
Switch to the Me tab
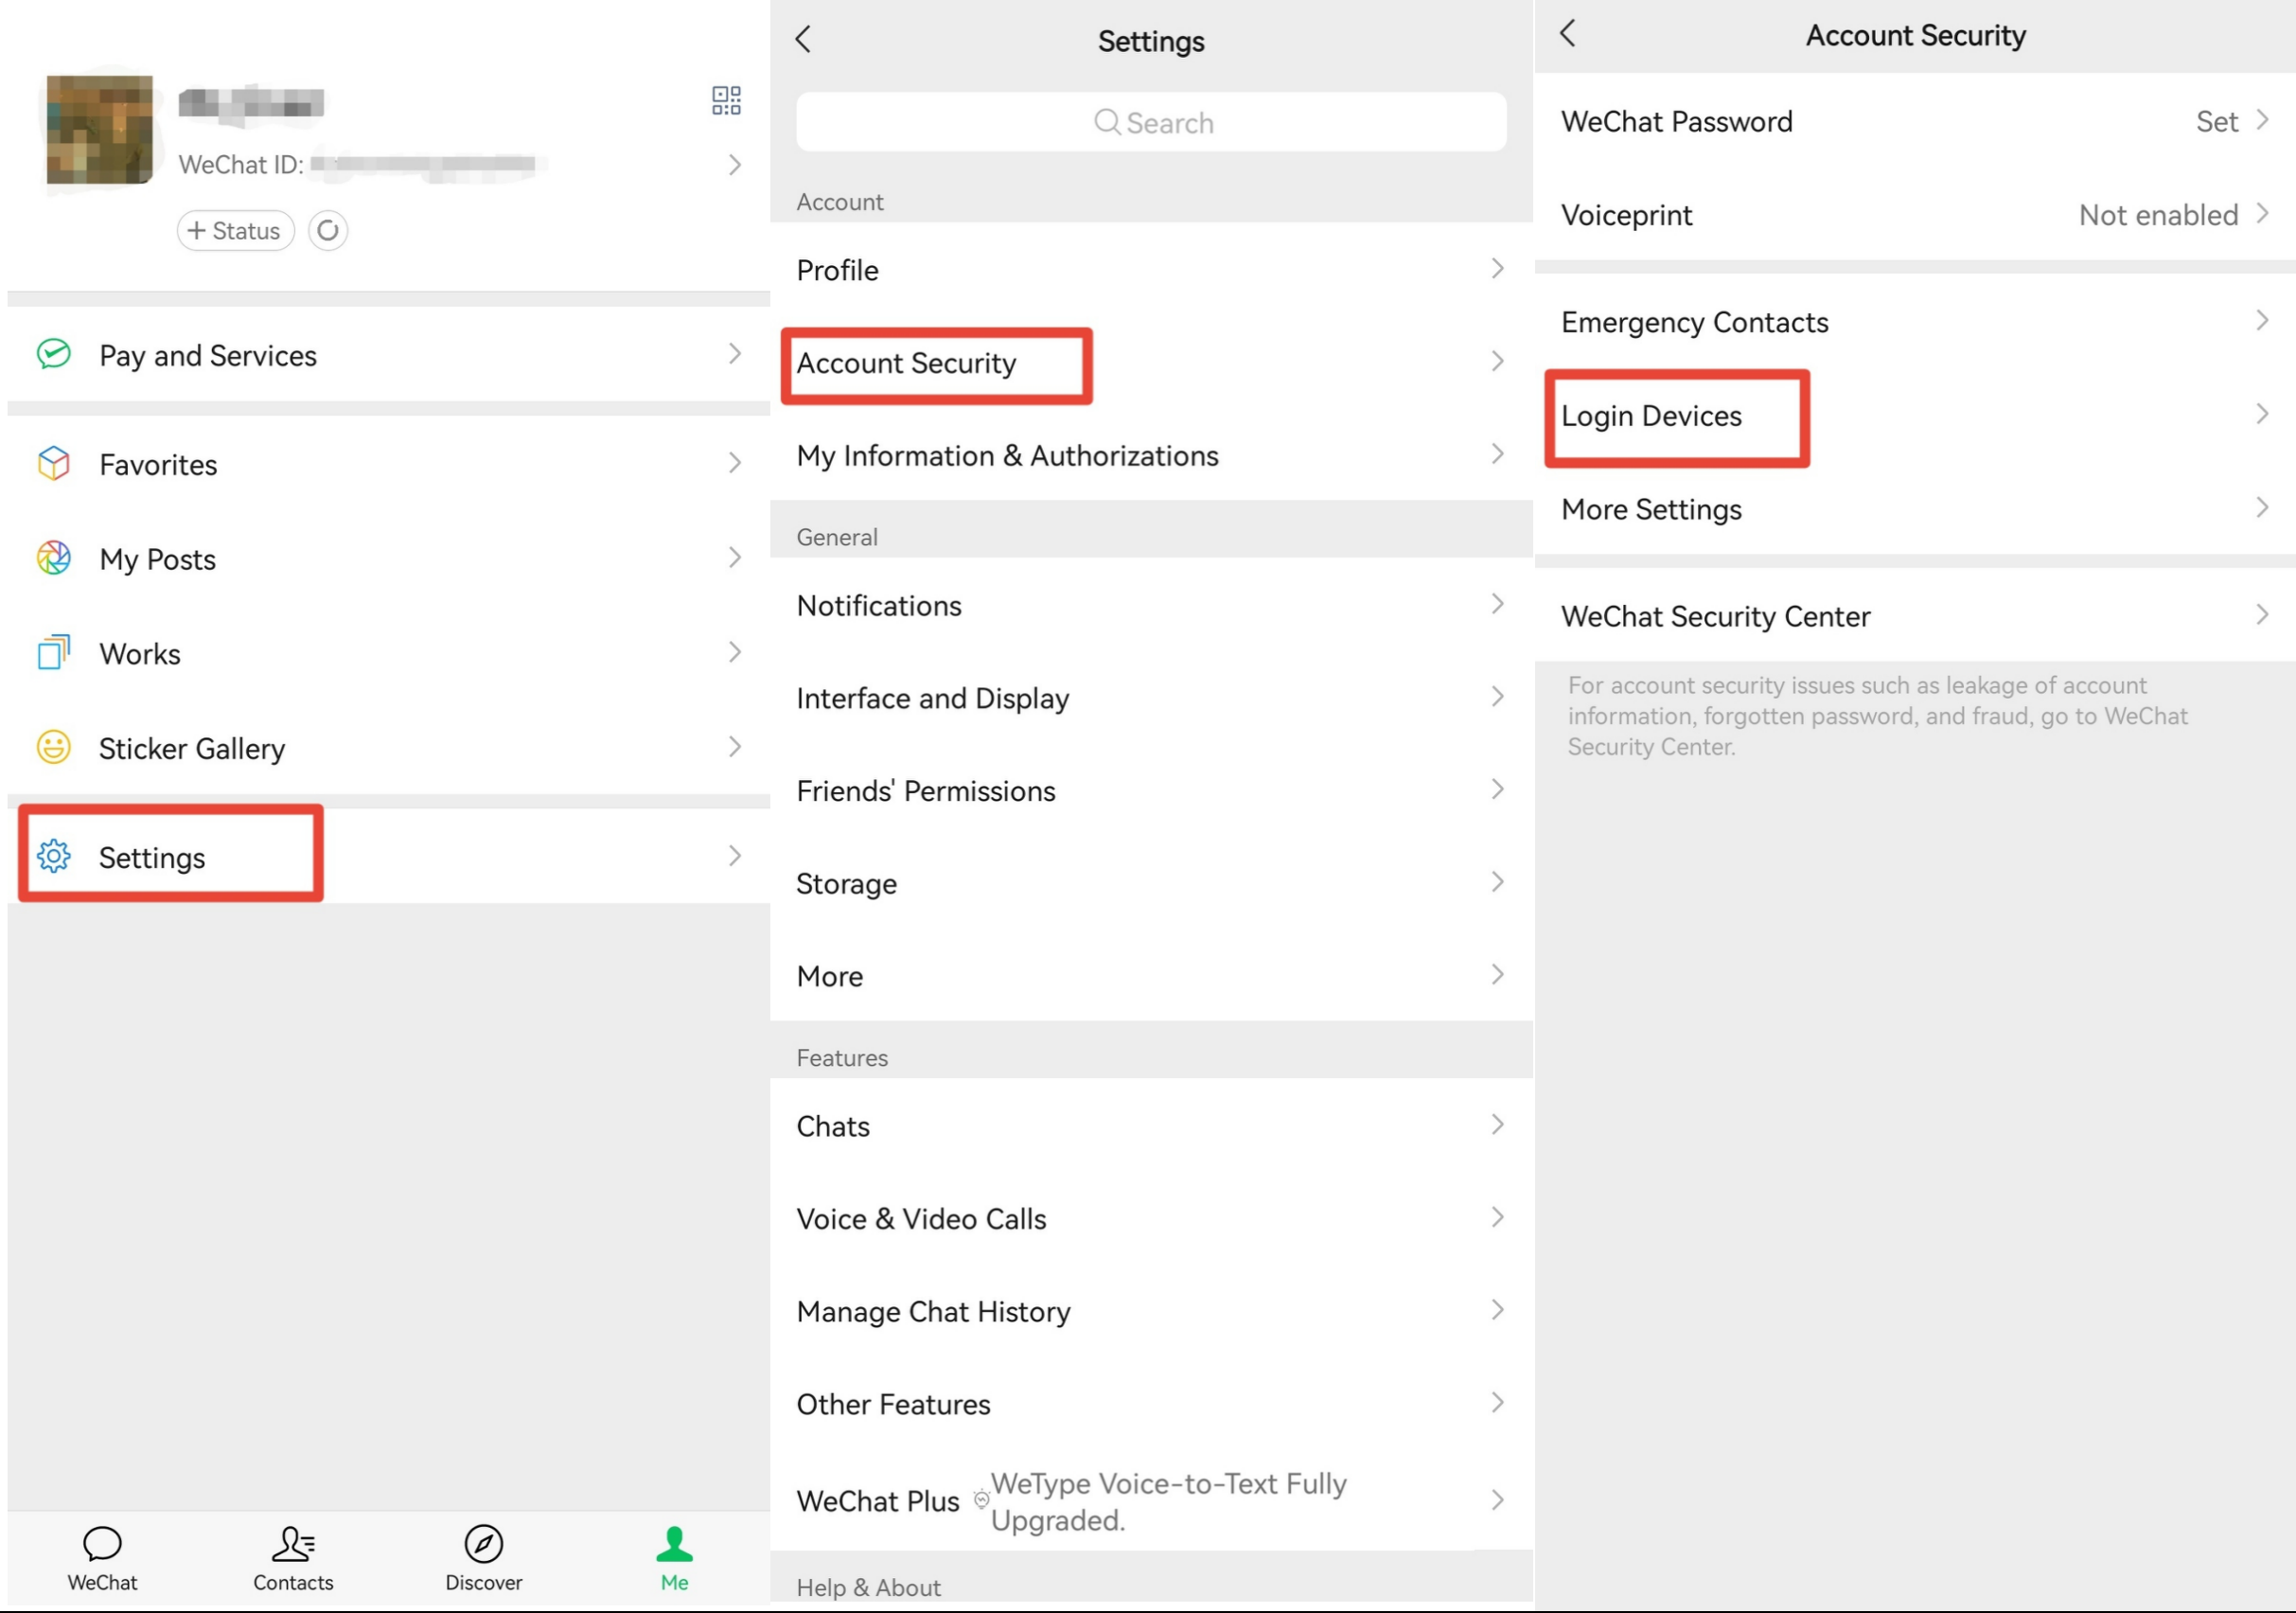click(675, 1559)
